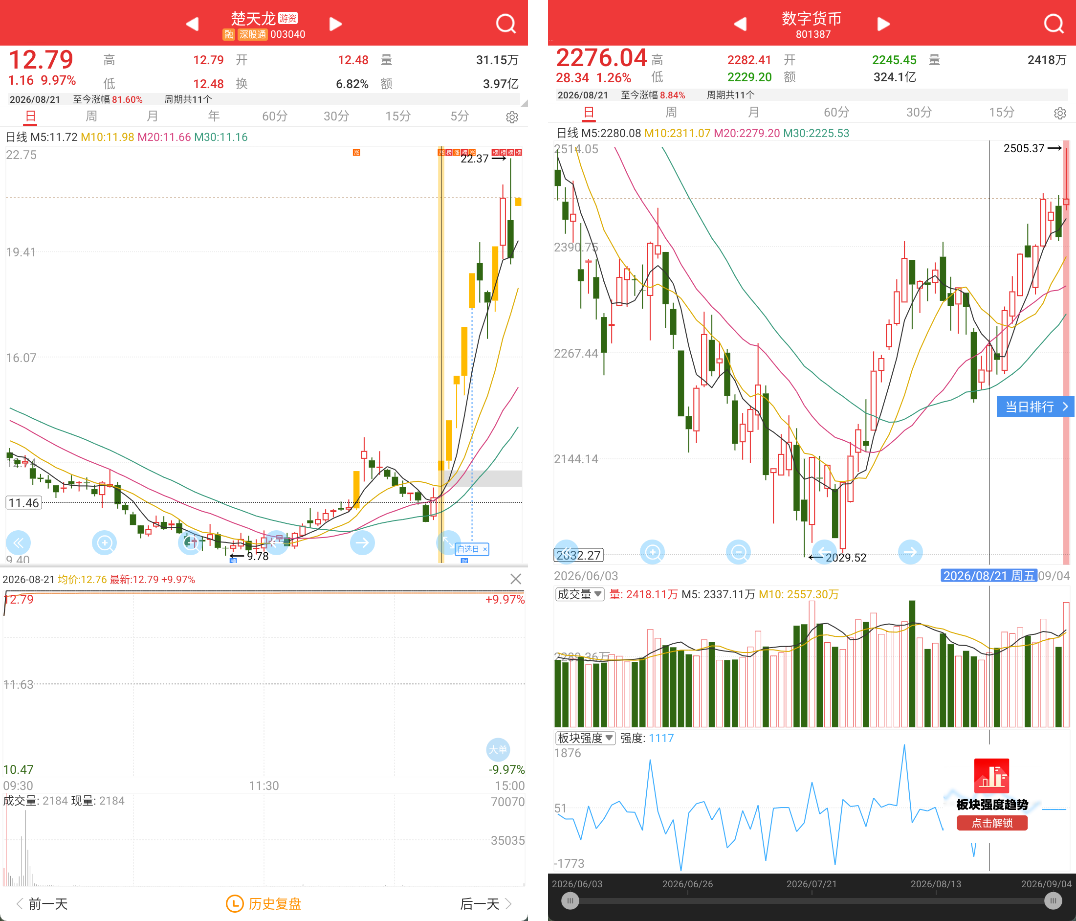Image resolution: width=1076 pixels, height=921 pixels.
Task: Click the 2026/08/21 周五 date marker
Action: tap(989, 576)
